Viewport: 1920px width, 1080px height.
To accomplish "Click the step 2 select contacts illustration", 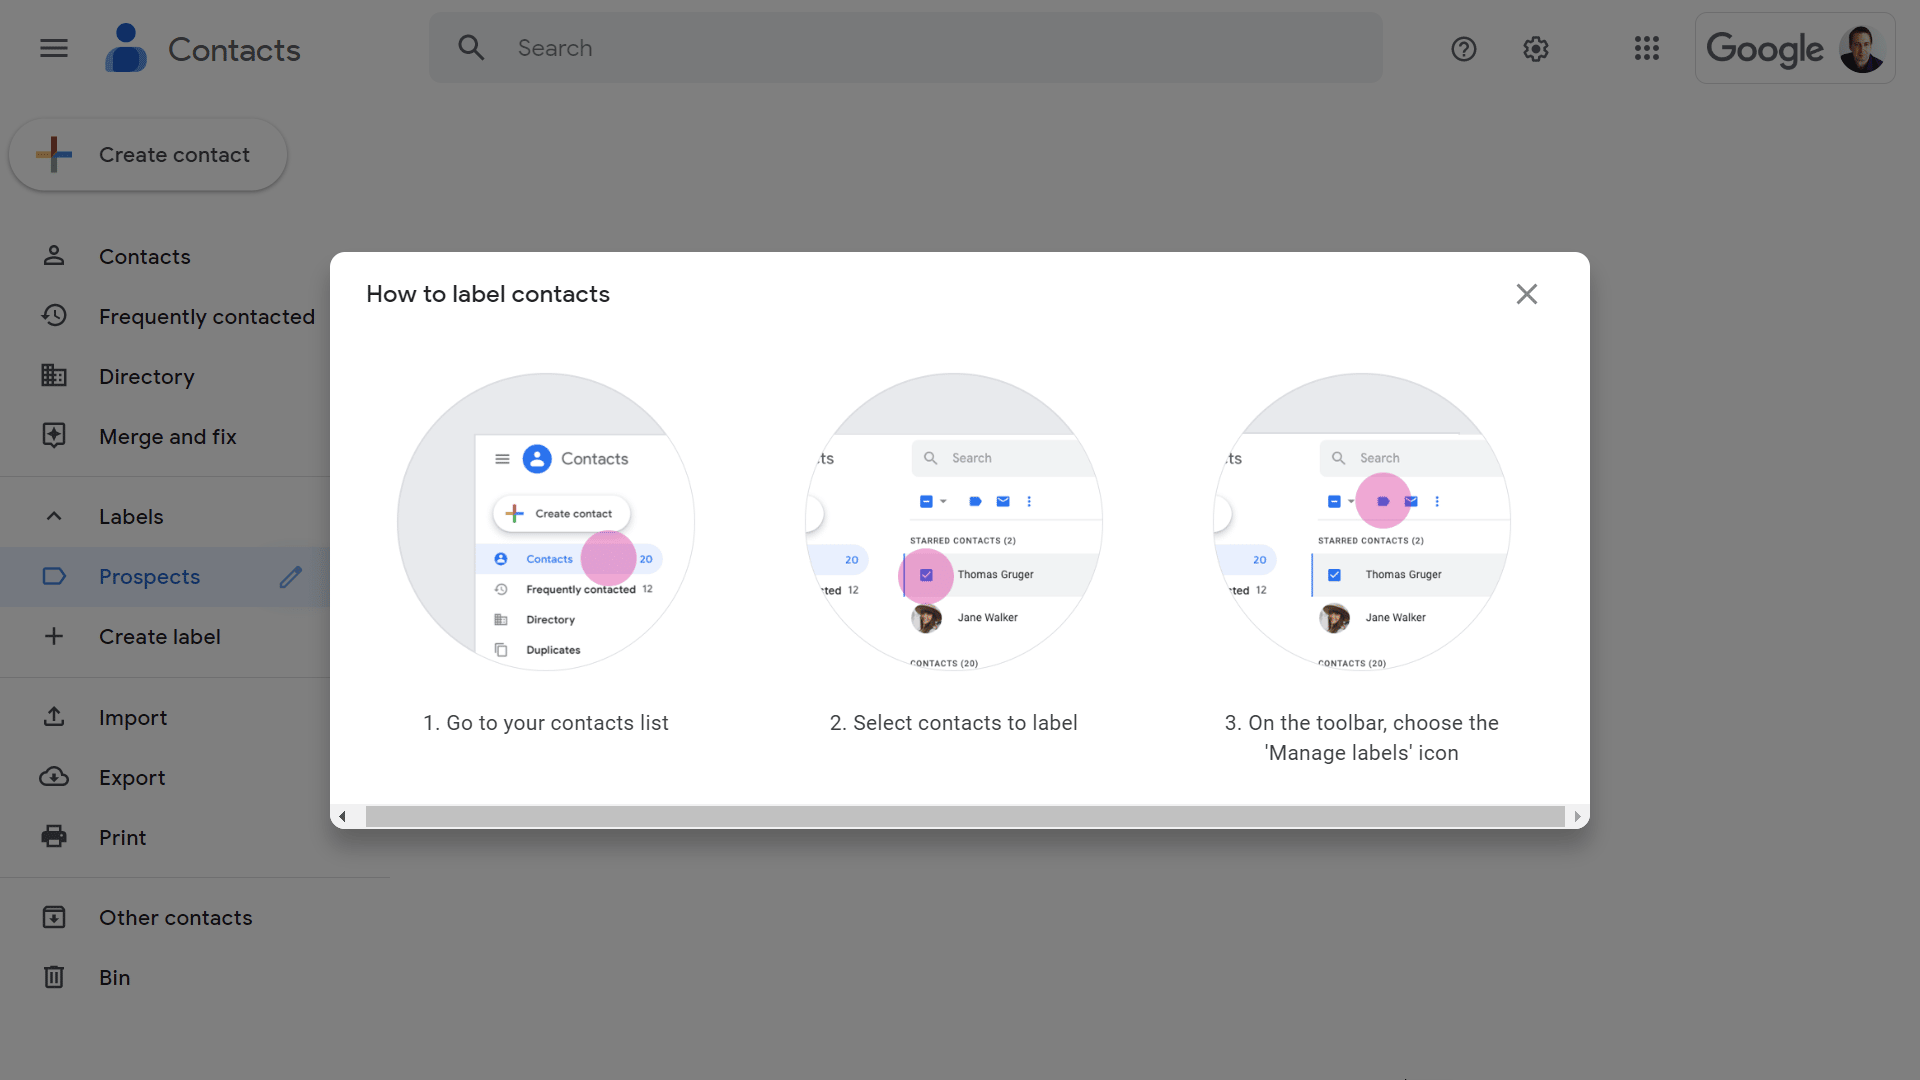I will pos(954,522).
